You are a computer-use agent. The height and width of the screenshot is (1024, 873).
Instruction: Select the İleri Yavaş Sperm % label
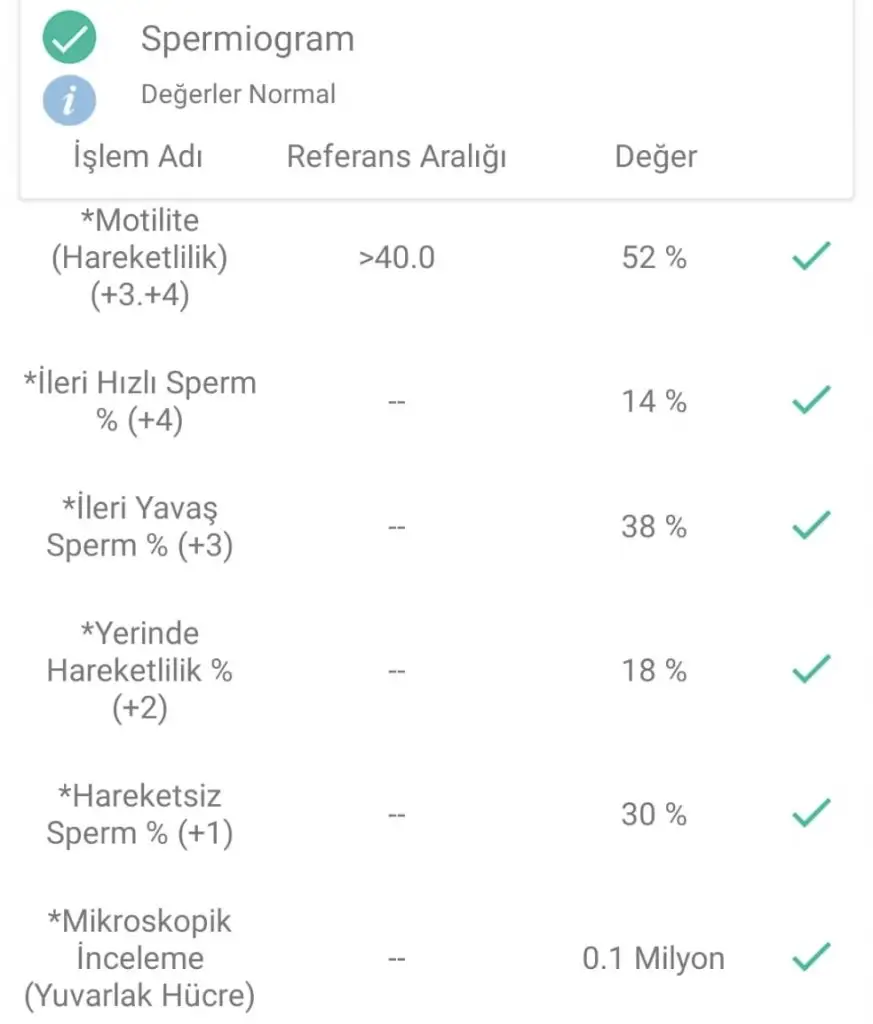[x=140, y=527]
